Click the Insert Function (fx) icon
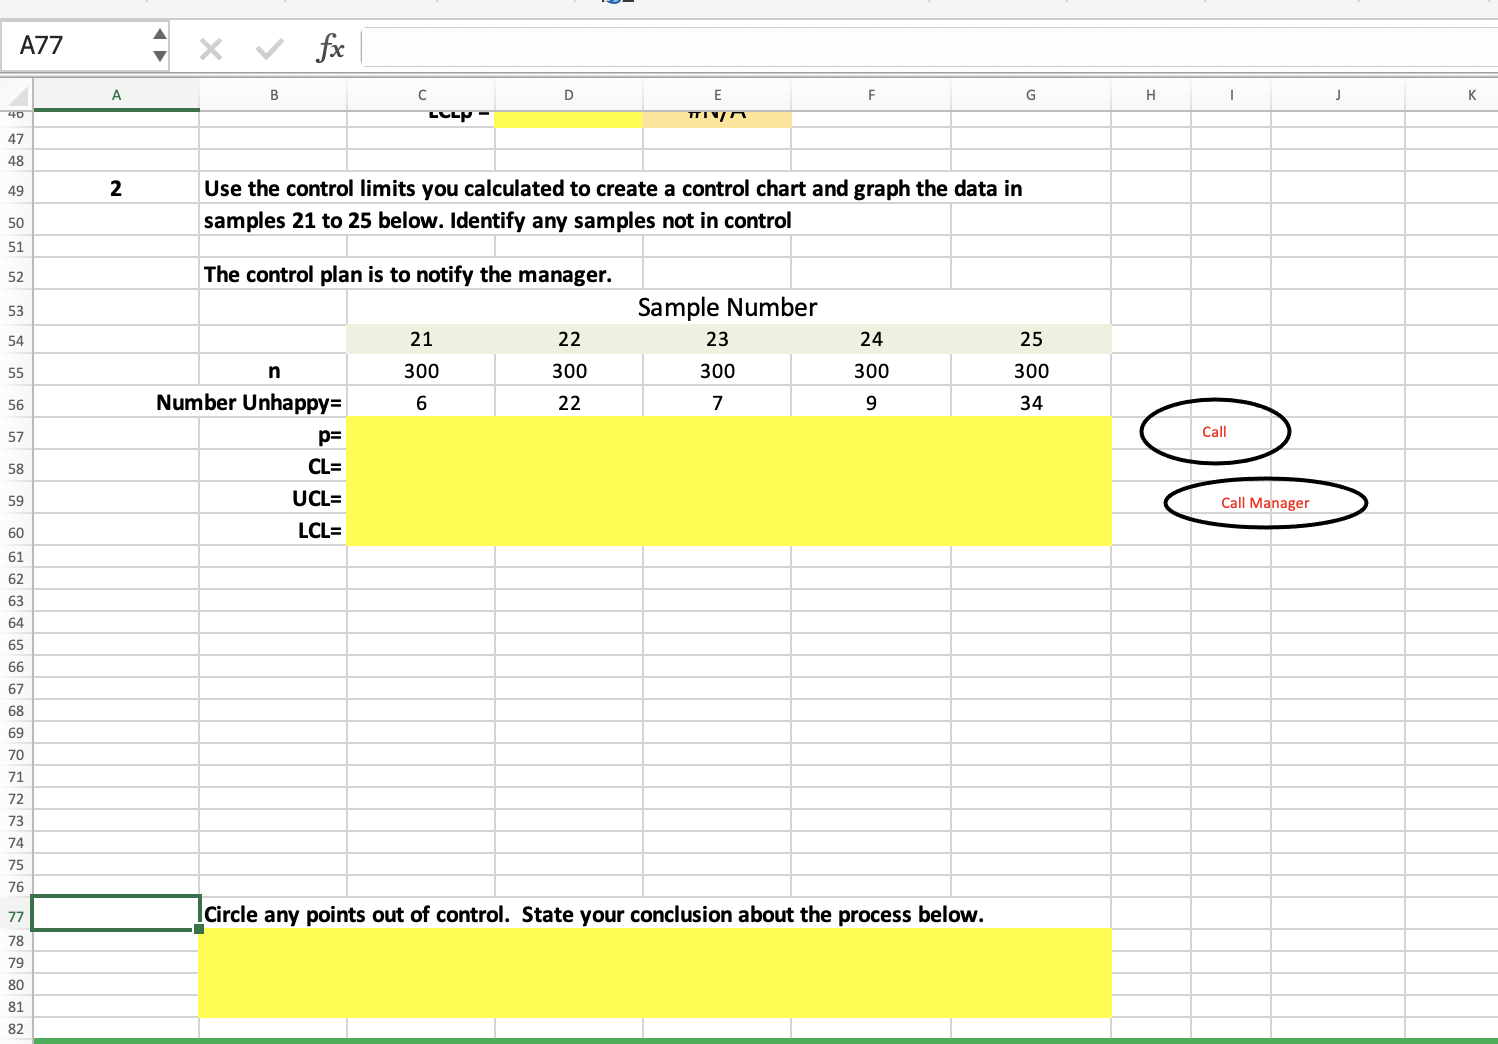 330,46
